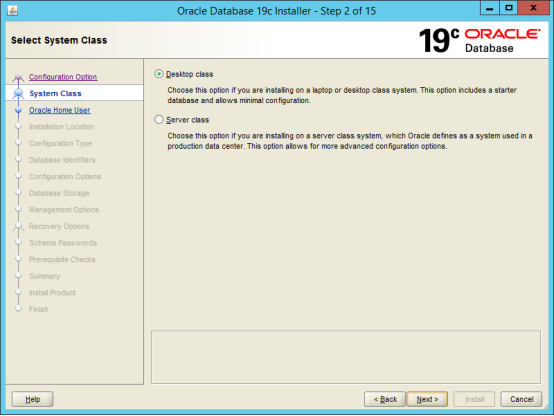The image size is (554, 416).
Task: Close the installer window
Action: pyautogui.click(x=533, y=8)
